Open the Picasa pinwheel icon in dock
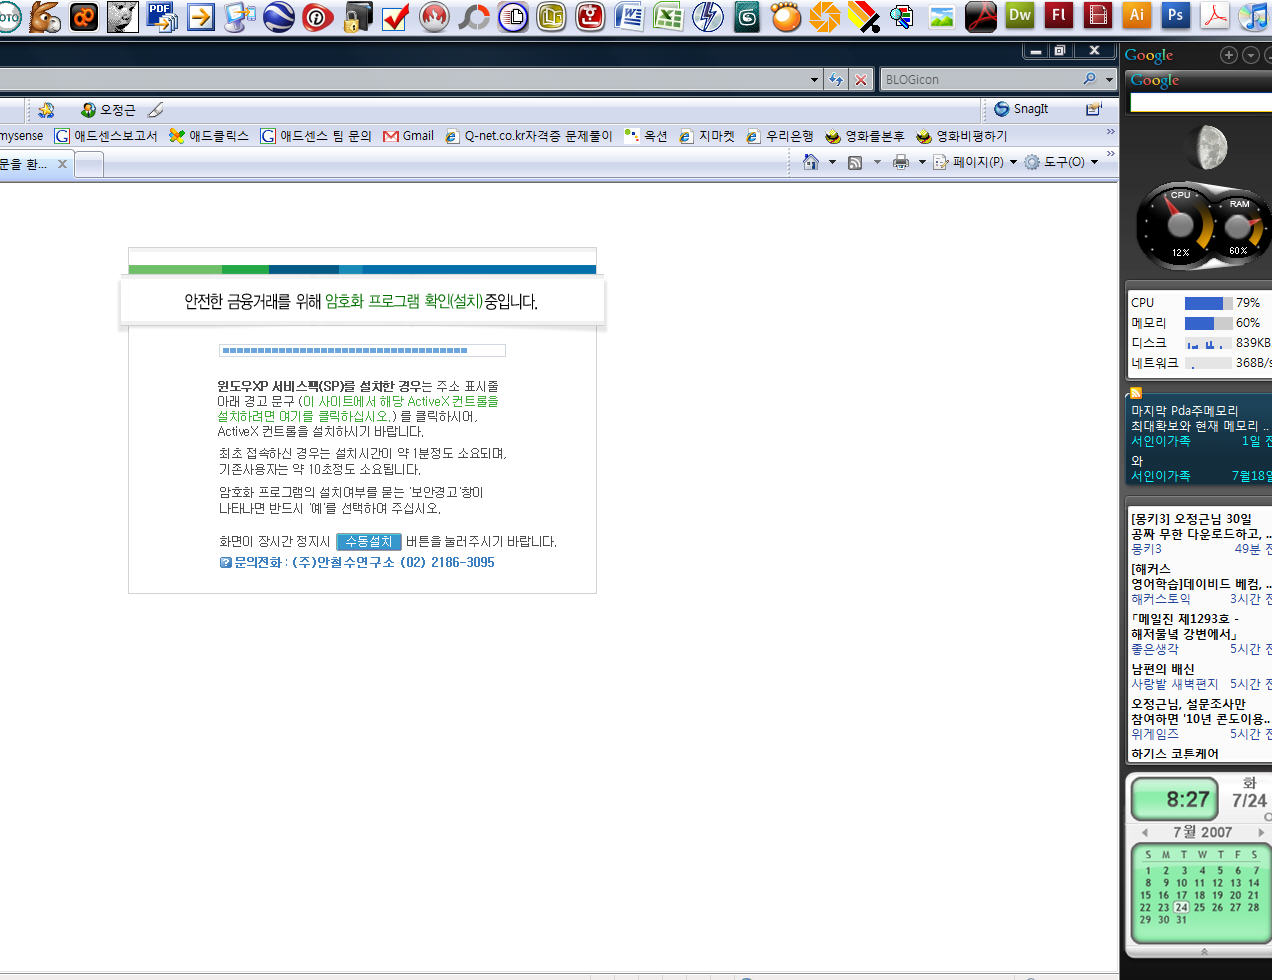This screenshot has height=980, width=1272. pos(825,16)
